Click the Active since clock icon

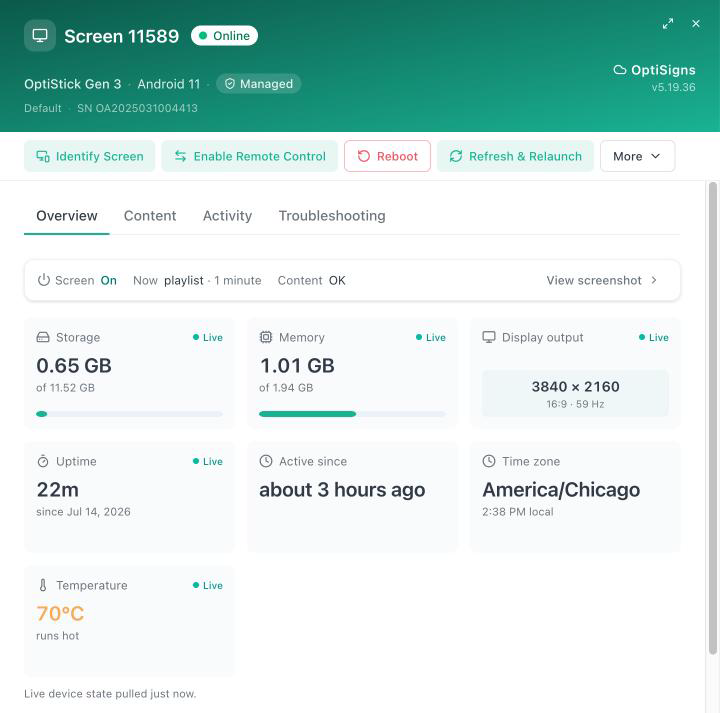[x=266, y=461]
